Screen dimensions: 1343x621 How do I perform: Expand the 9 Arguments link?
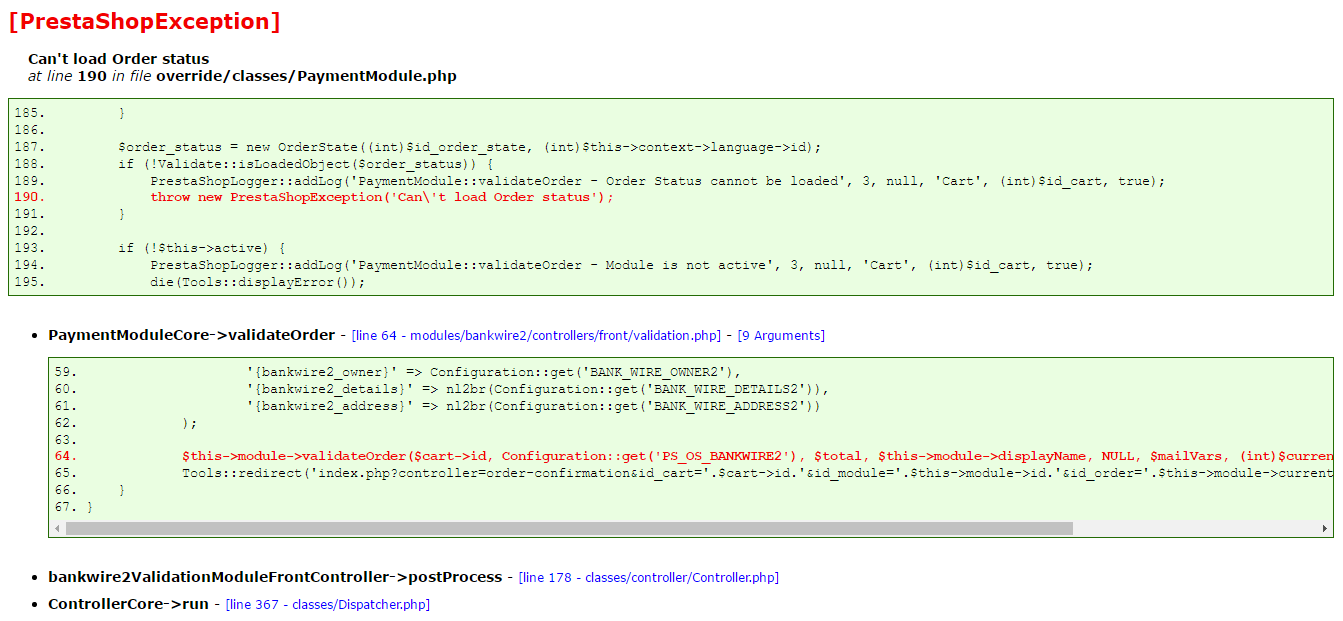click(x=781, y=336)
